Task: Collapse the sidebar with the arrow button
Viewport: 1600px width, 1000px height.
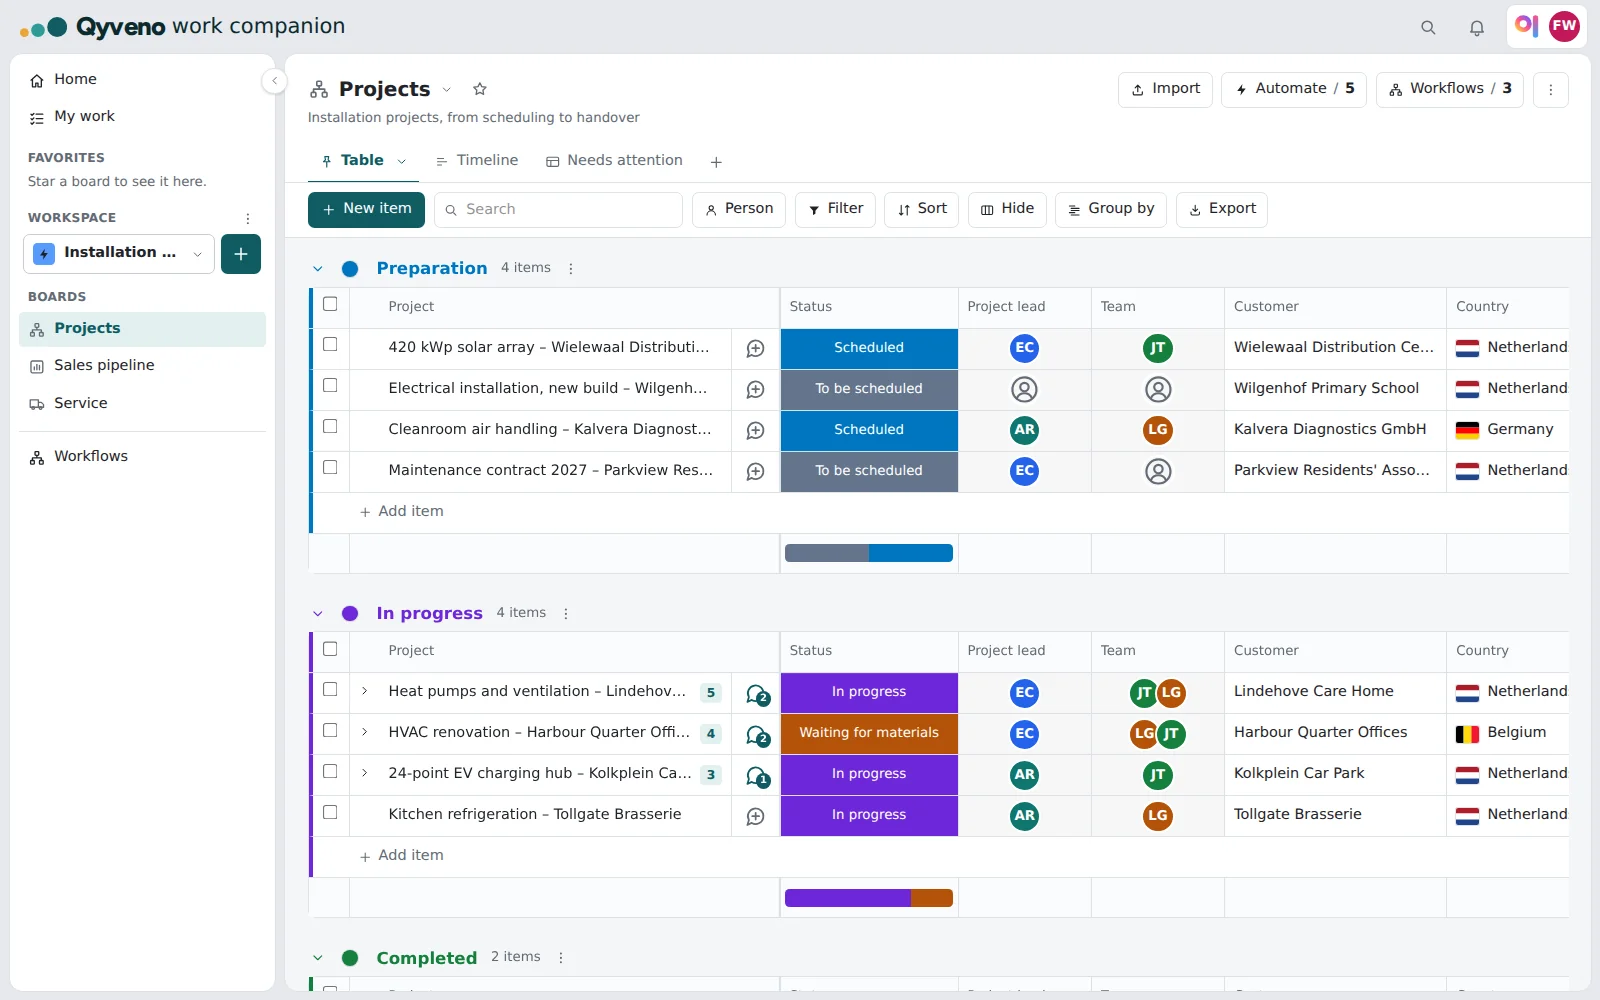Action: (274, 81)
